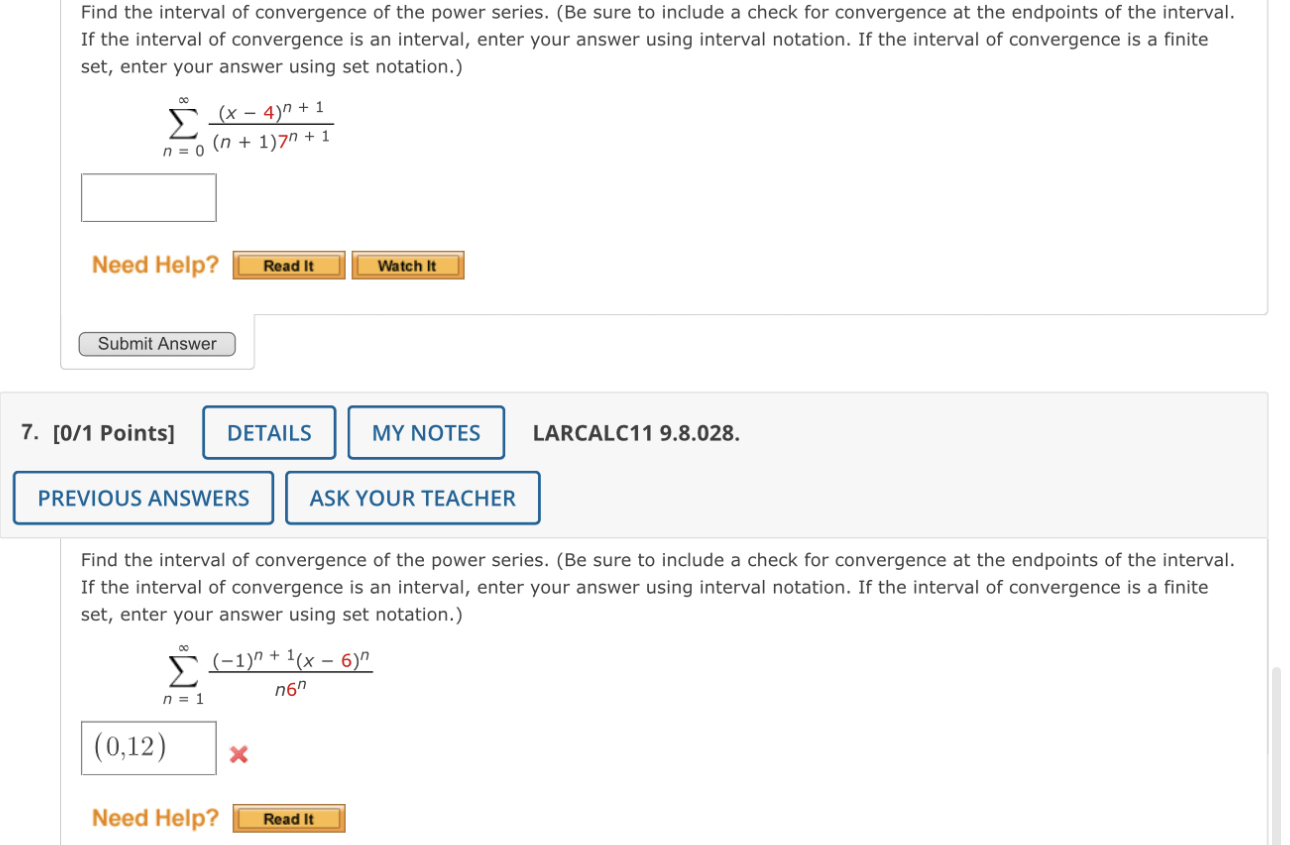
Task: Open the orange Need Help section of the first problem
Action: [x=152, y=264]
